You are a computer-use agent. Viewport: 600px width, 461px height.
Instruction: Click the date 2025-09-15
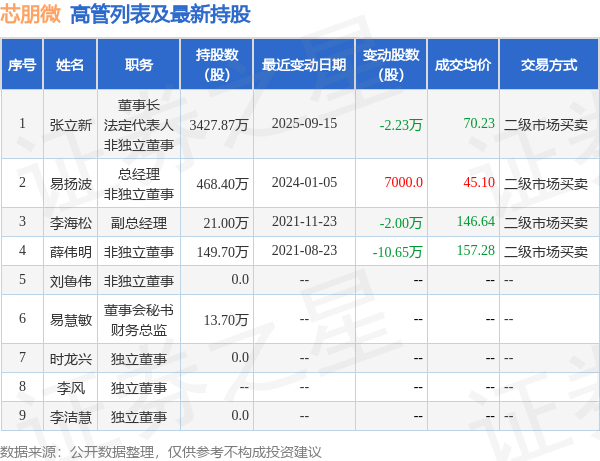304,123
